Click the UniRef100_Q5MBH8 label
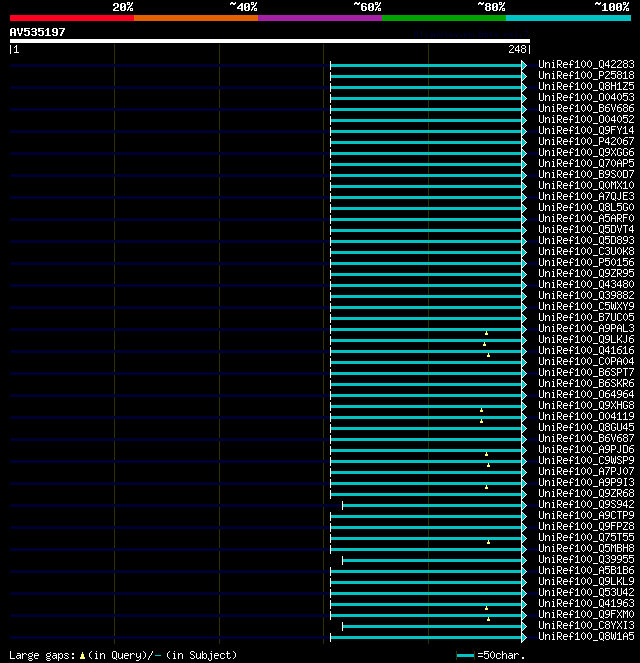Viewport: 640px width, 663px height. [x=586, y=548]
